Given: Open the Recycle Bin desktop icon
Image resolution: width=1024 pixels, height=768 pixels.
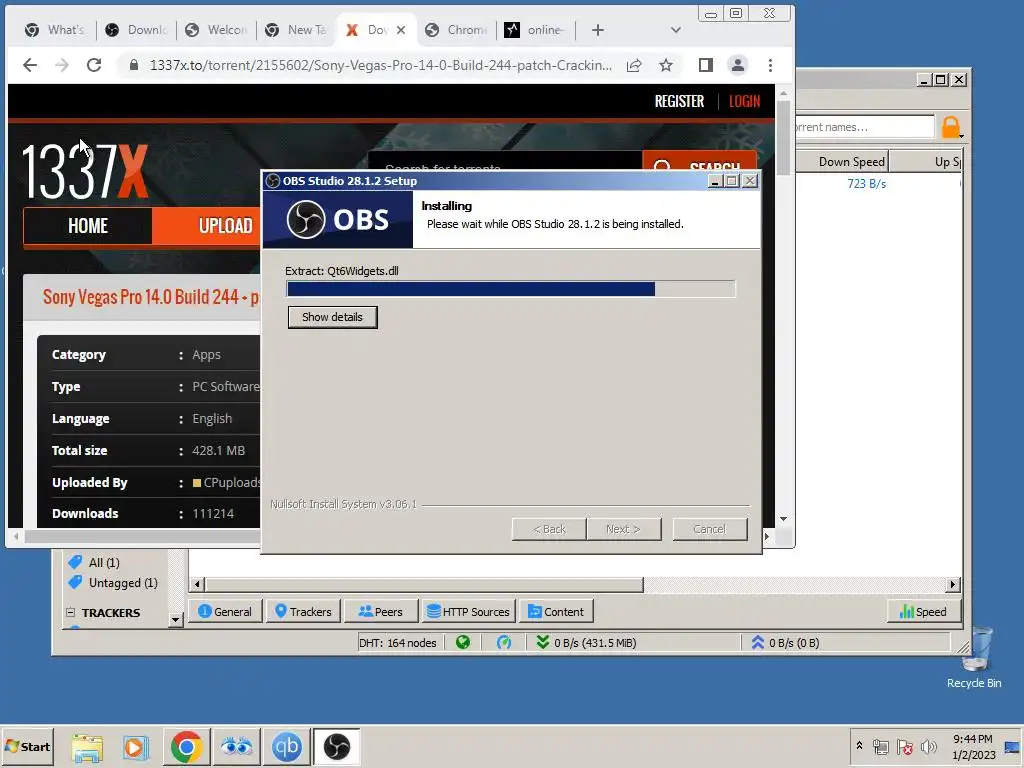Looking at the screenshot, I should click(x=975, y=658).
